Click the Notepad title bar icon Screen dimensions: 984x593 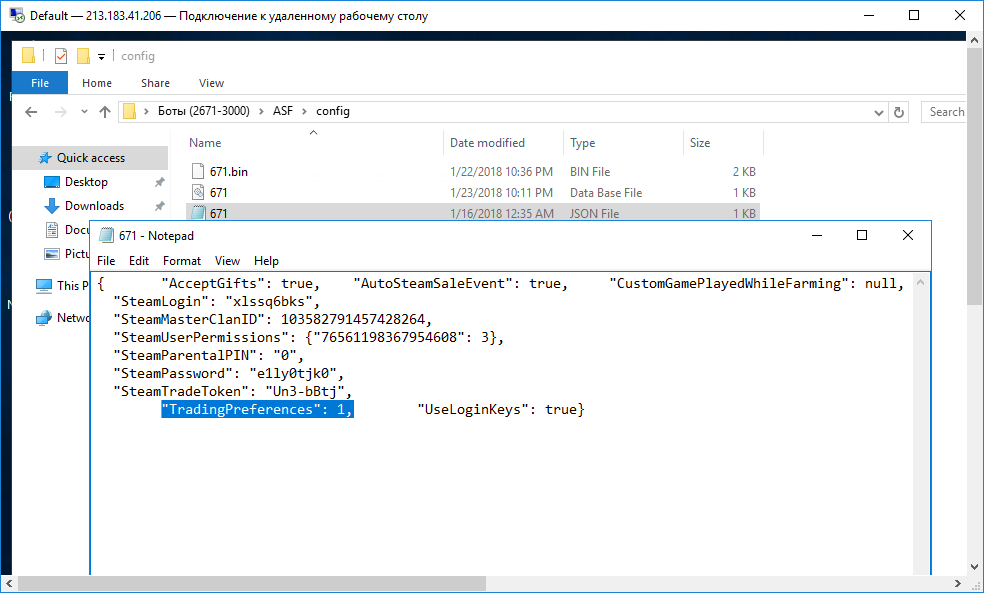pyautogui.click(x=107, y=235)
